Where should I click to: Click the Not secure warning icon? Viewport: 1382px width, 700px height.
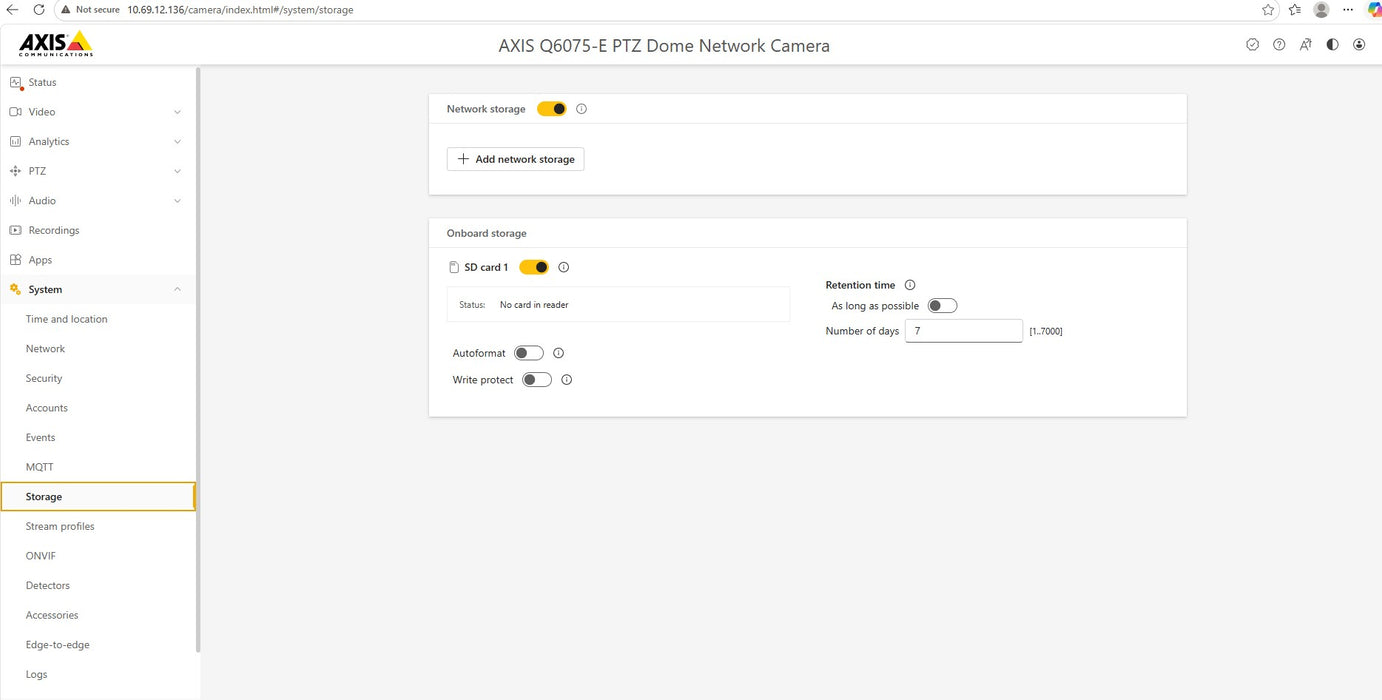tap(66, 9)
